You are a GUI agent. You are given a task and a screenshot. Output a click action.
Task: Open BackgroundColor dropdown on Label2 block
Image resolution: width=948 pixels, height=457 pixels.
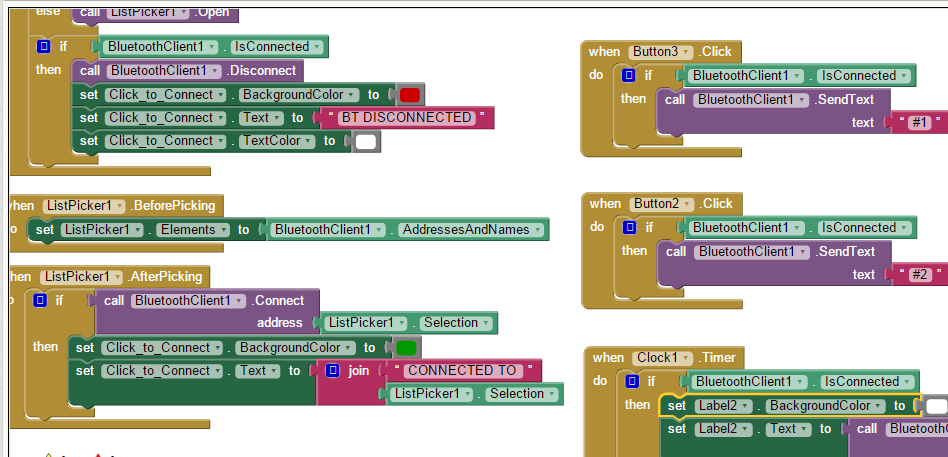click(x=825, y=406)
